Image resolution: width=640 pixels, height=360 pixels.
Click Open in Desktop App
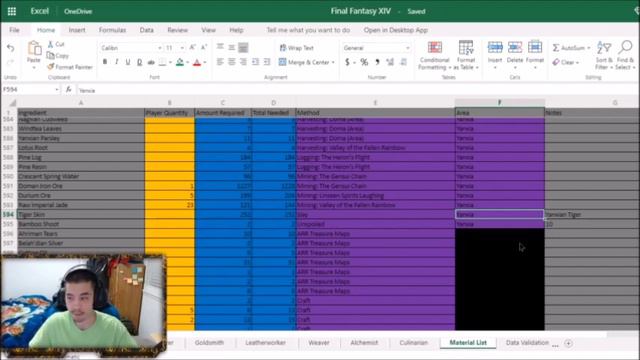(396, 30)
